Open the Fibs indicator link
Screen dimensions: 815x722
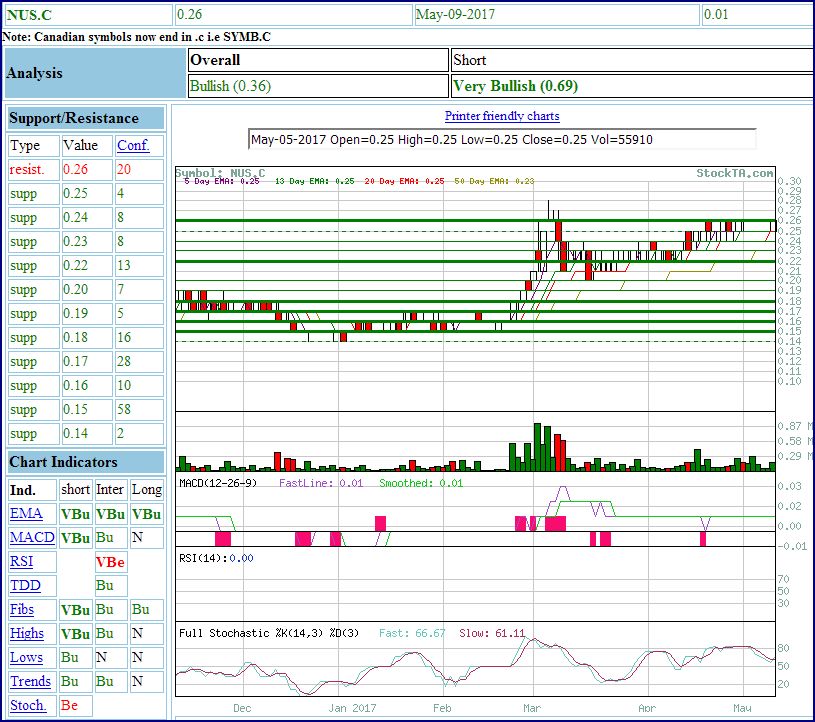click(22, 610)
